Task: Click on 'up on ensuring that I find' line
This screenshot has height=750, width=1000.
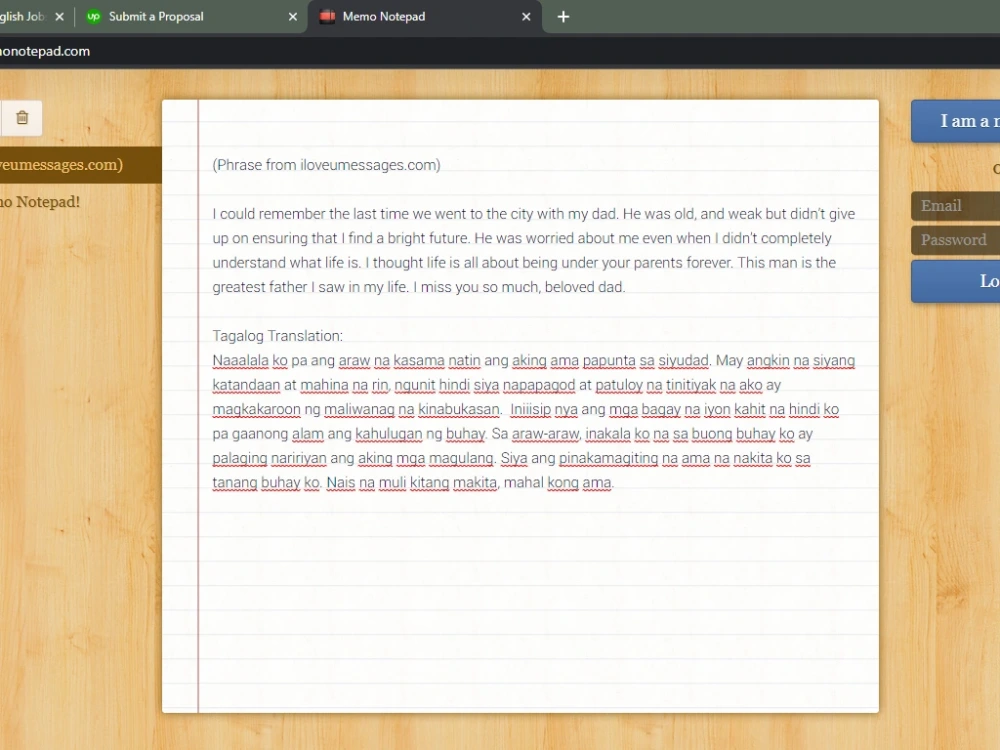Action: (522, 238)
